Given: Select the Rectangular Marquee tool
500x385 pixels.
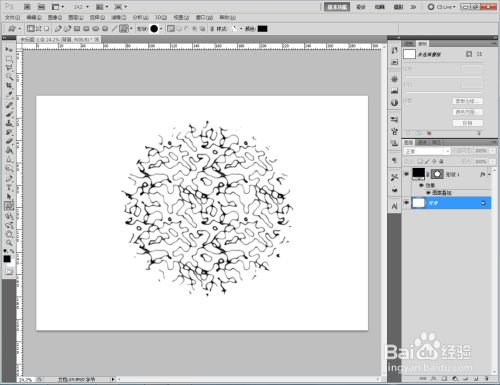Looking at the screenshot, I should pos(9,59).
